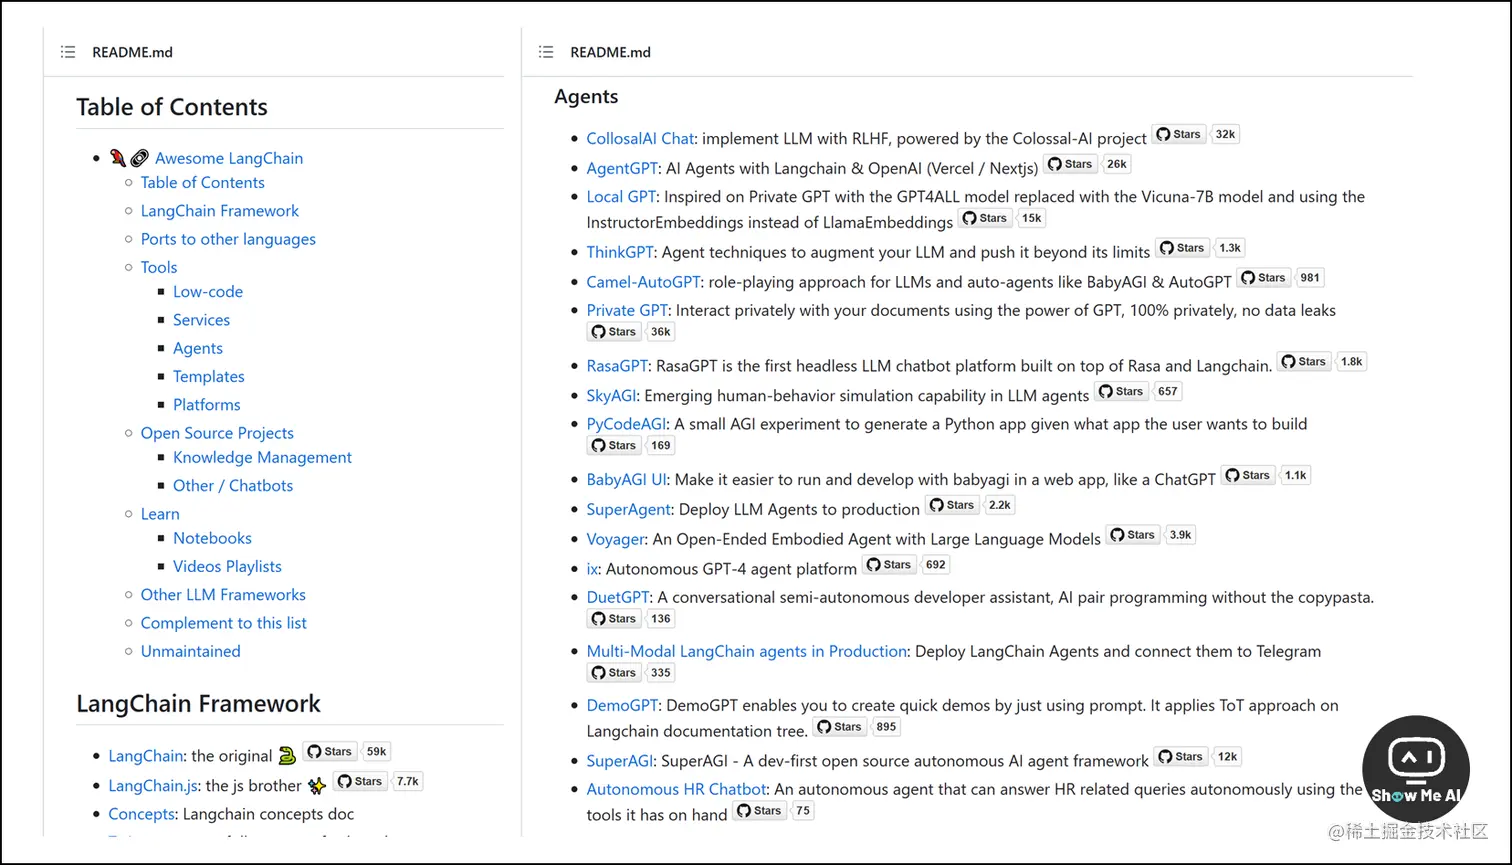Viewport: 1512px width, 865px height.
Task: Open Complement to this list link
Action: tap(224, 623)
